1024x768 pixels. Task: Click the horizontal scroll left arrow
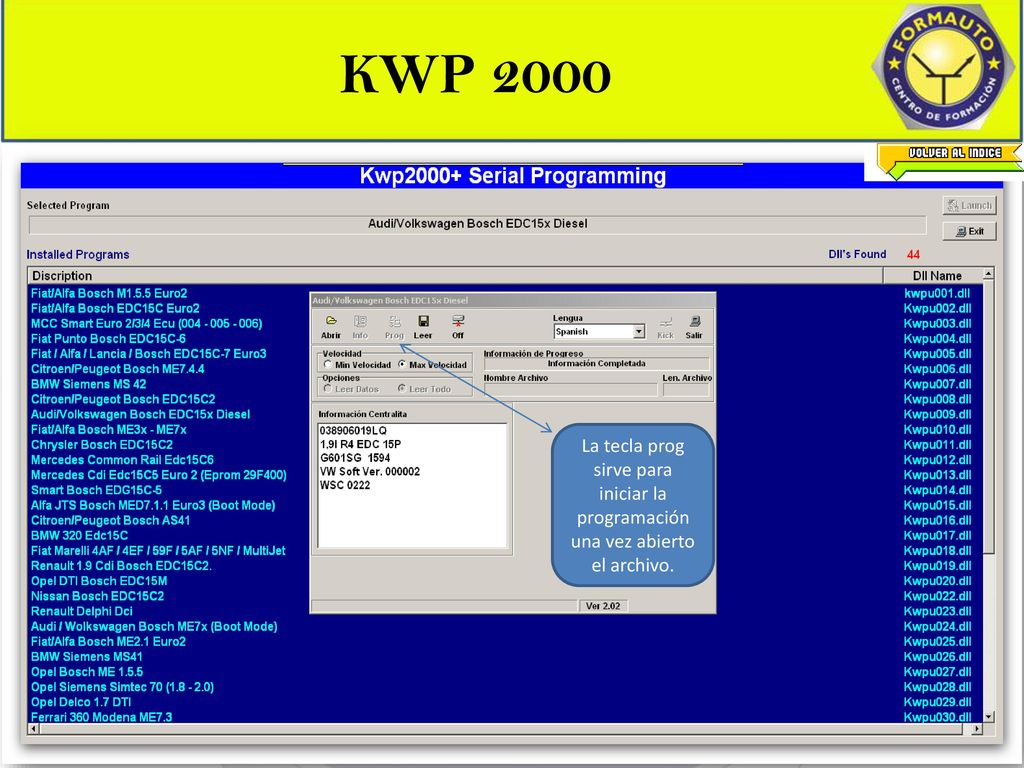point(34,728)
